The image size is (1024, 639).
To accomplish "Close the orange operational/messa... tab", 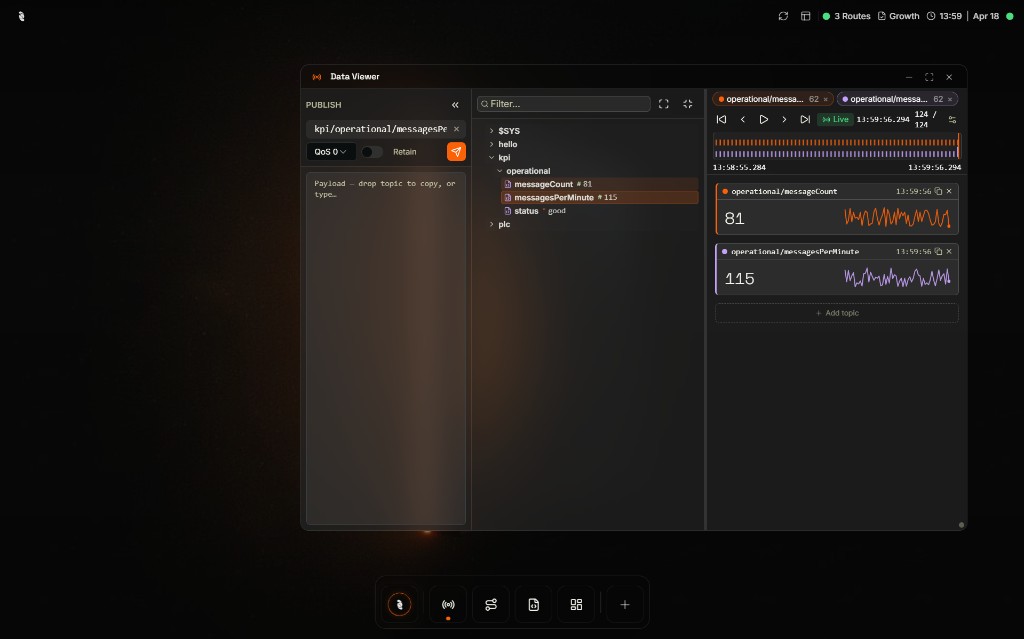I will (825, 99).
